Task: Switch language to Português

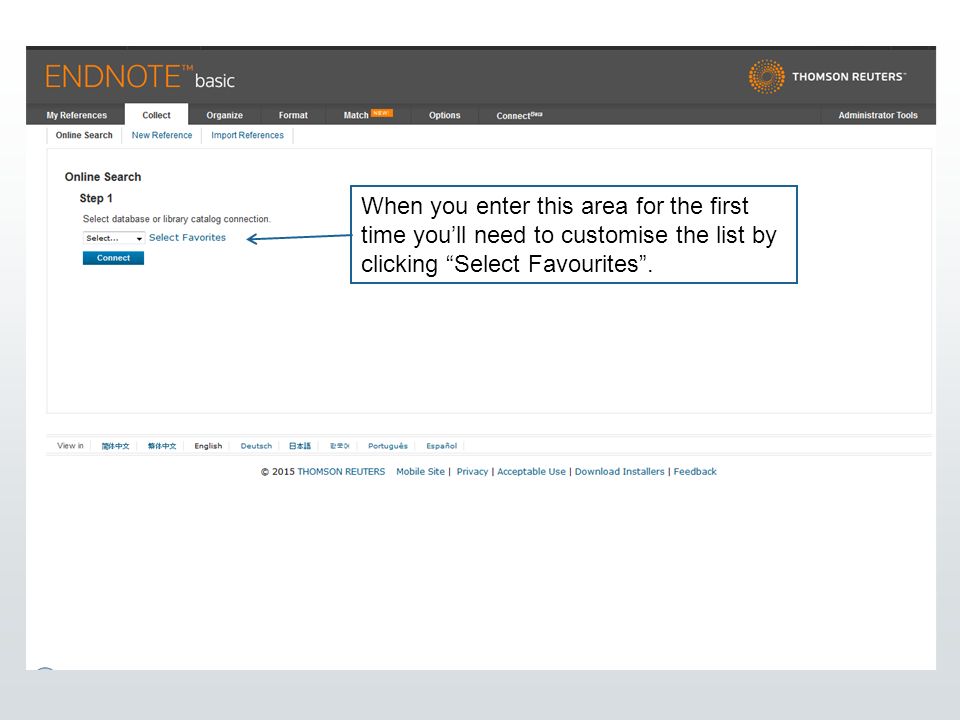Action: [388, 446]
